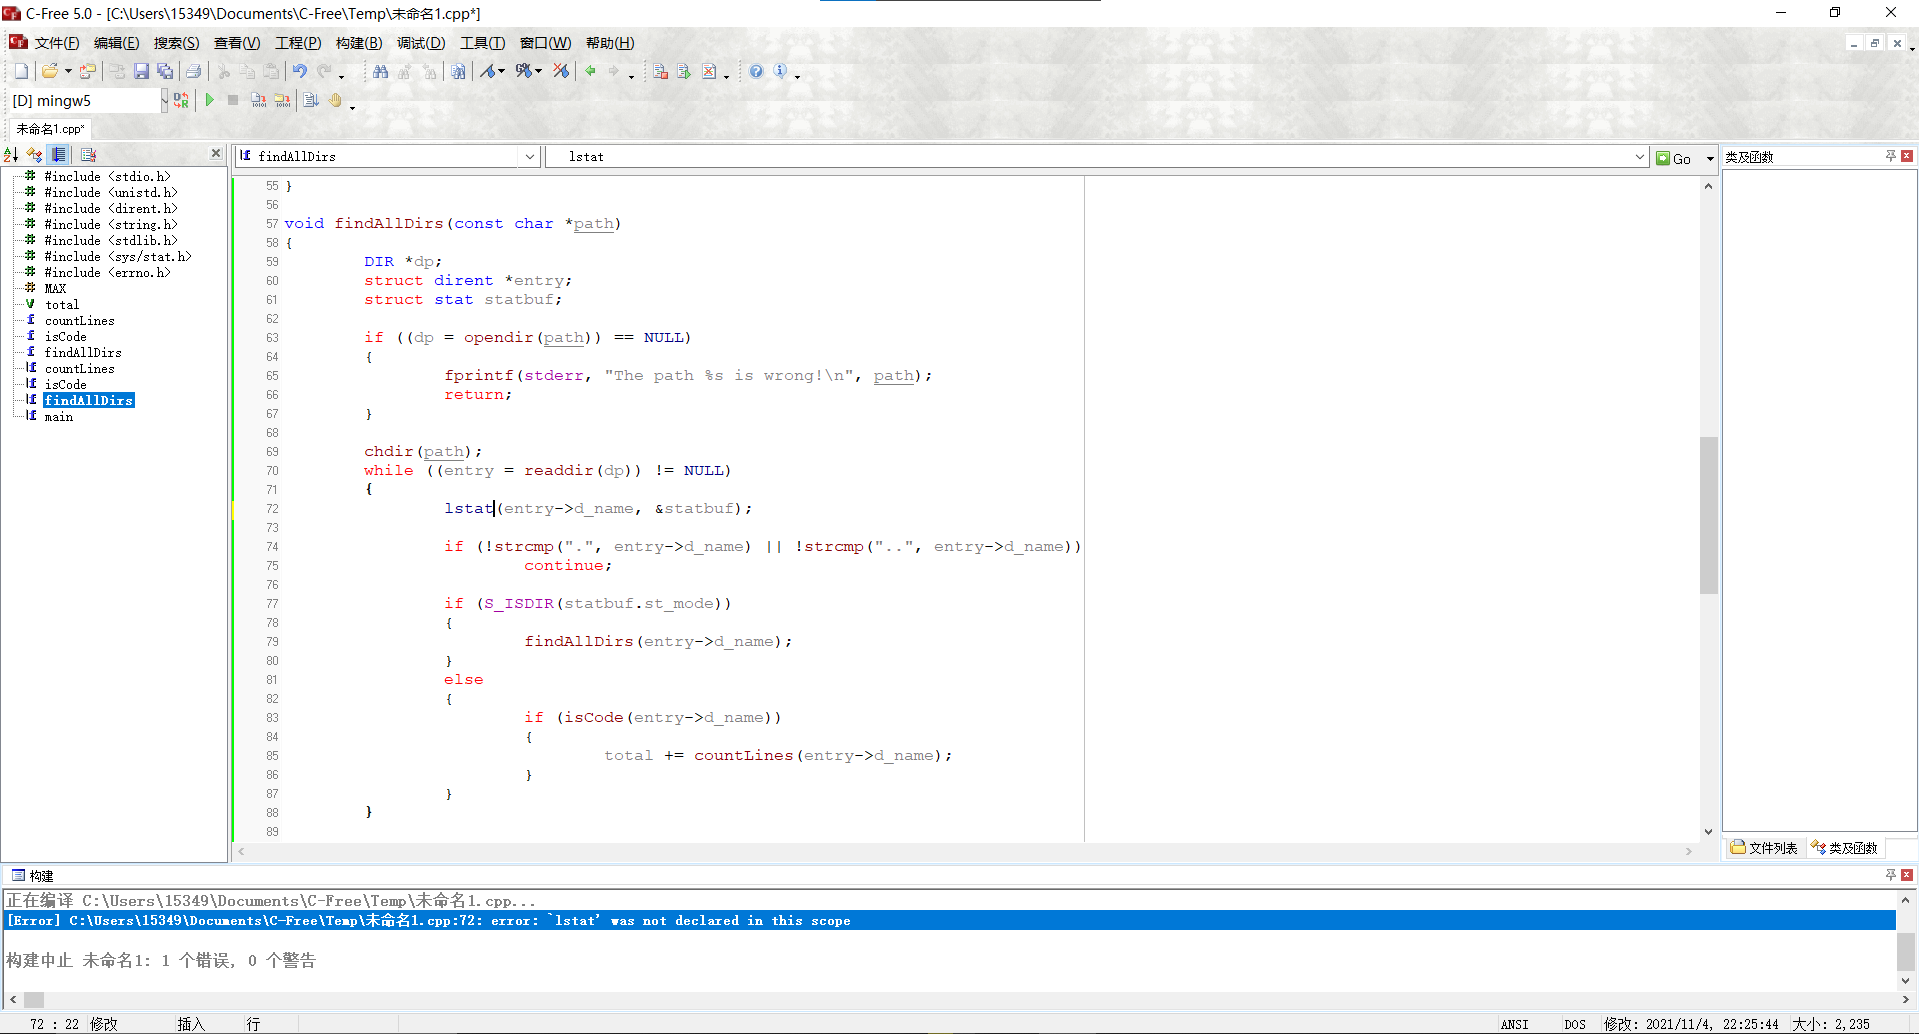Select #include <sys/stat.h> tree entry
1919x1034 pixels.
pyautogui.click(x=118, y=257)
